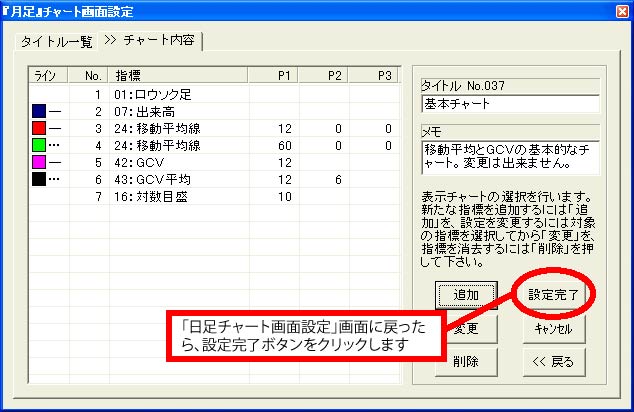Click the magenta swatch for GCV
The image size is (634, 412).
click(39, 162)
